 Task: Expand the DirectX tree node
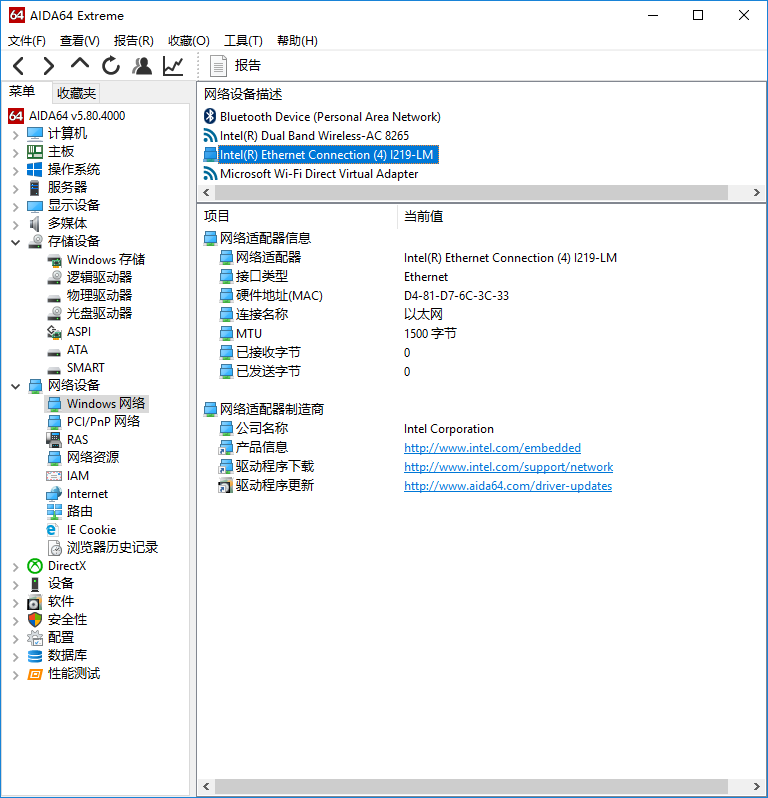15,566
